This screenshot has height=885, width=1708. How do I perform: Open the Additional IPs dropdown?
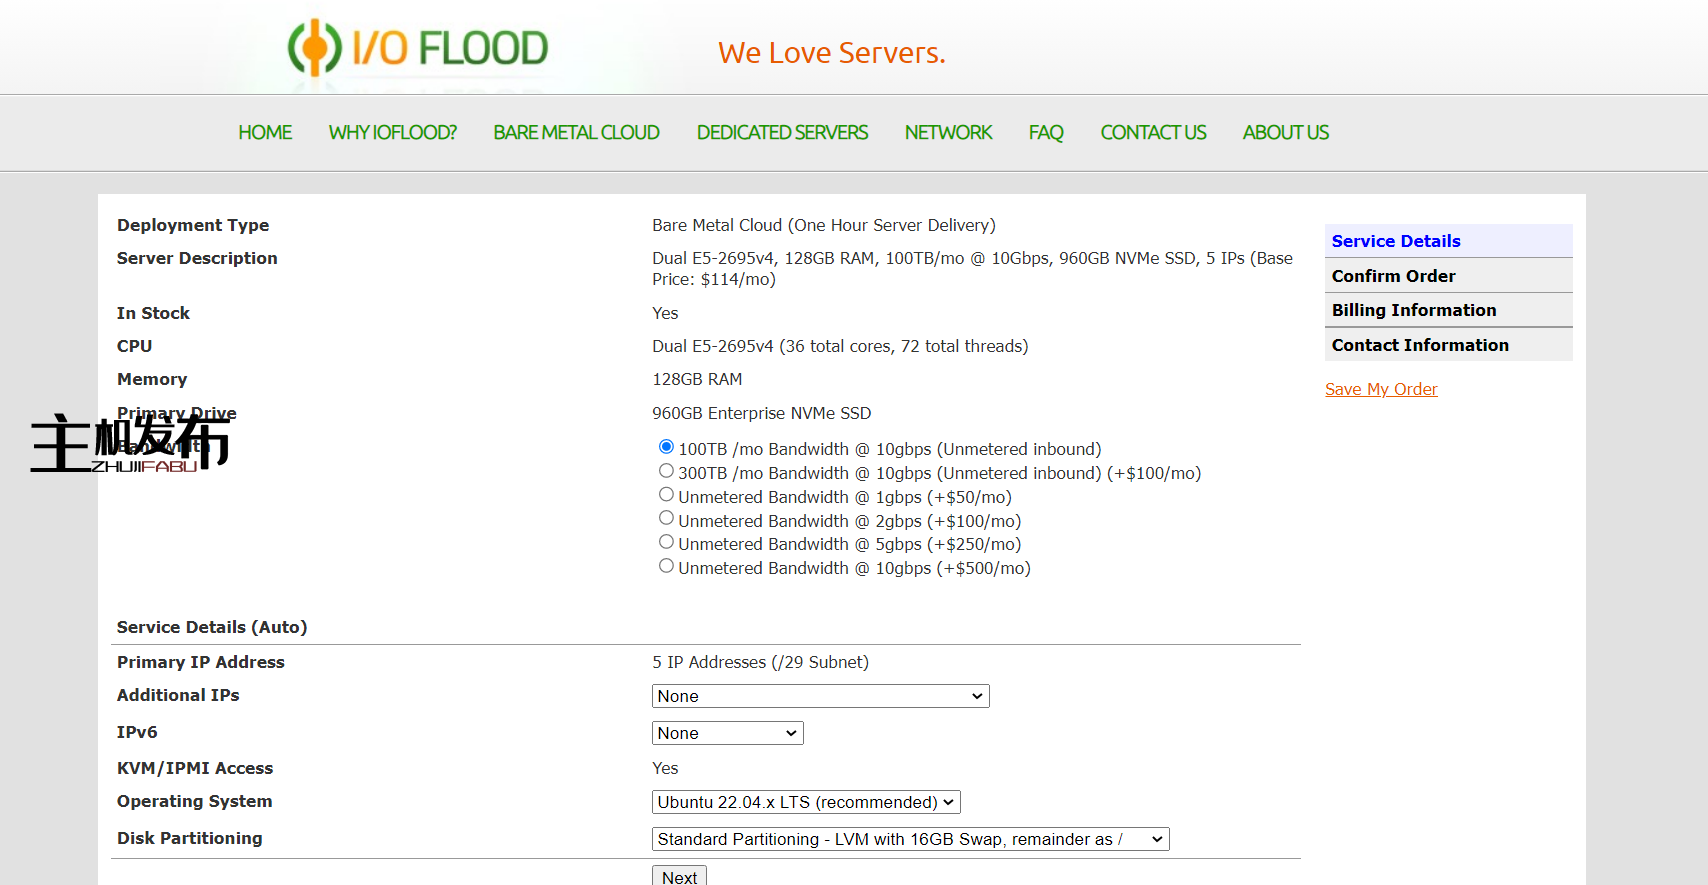point(820,696)
